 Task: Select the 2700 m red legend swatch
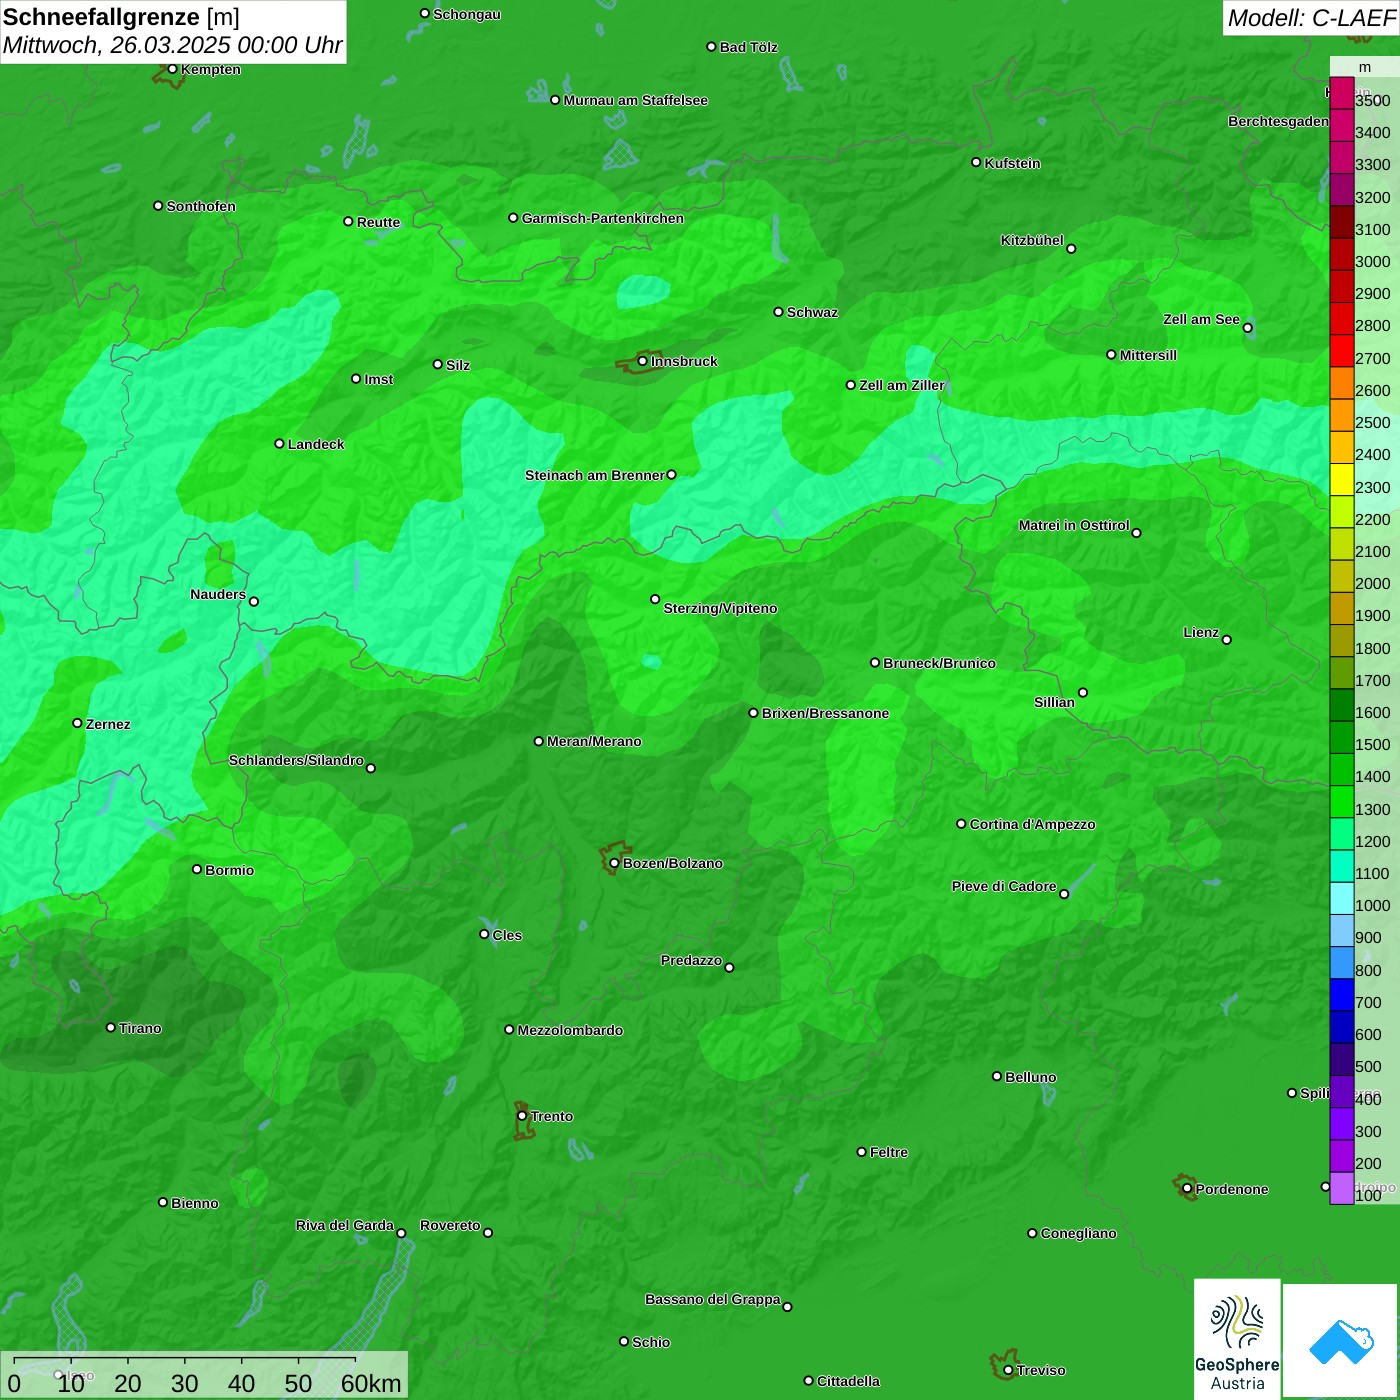pos(1341,351)
